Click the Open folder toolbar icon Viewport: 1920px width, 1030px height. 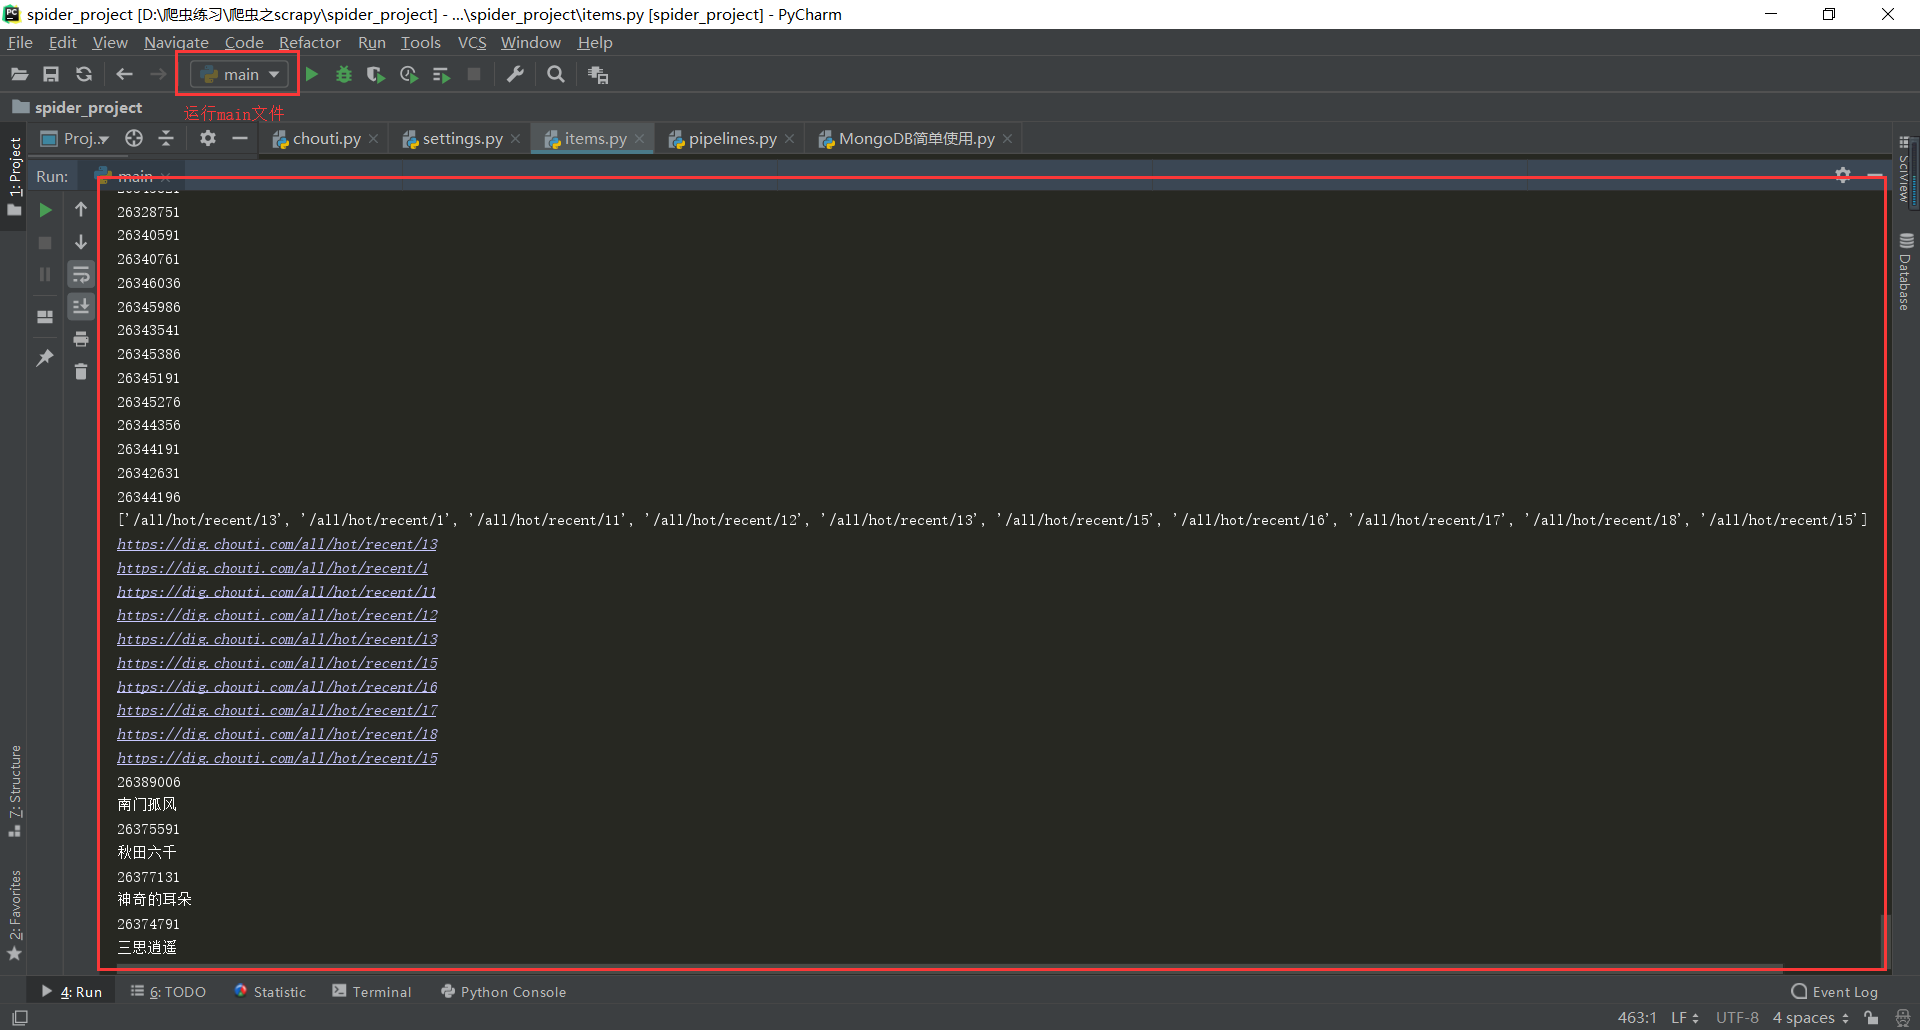(x=19, y=74)
